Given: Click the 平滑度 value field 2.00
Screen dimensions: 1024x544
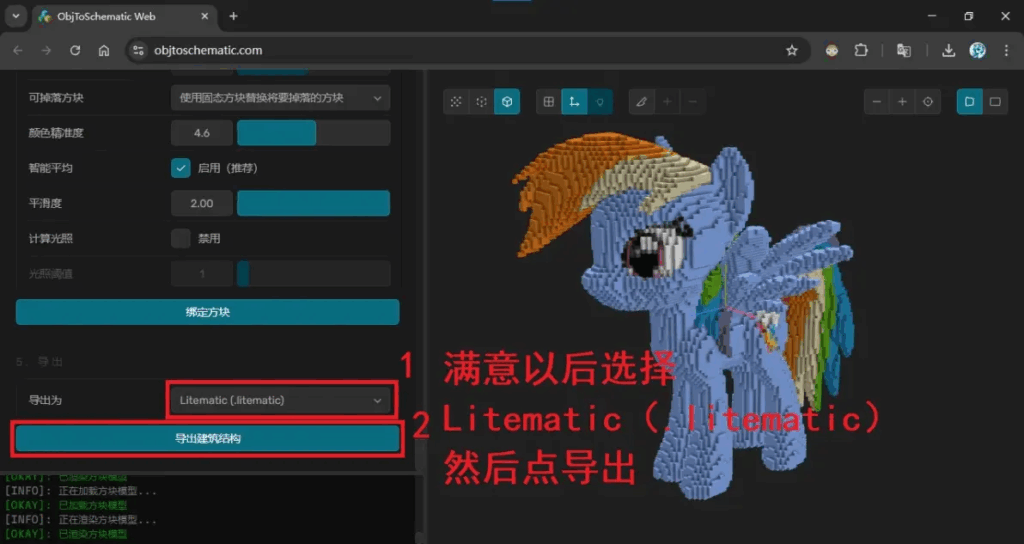Looking at the screenshot, I should (202, 204).
